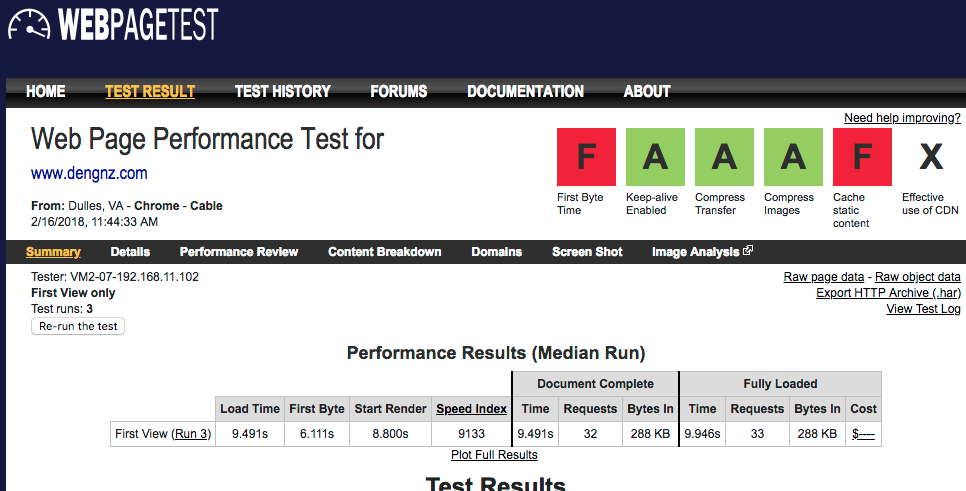
Task: Open the Raw page data link
Action: coord(824,277)
